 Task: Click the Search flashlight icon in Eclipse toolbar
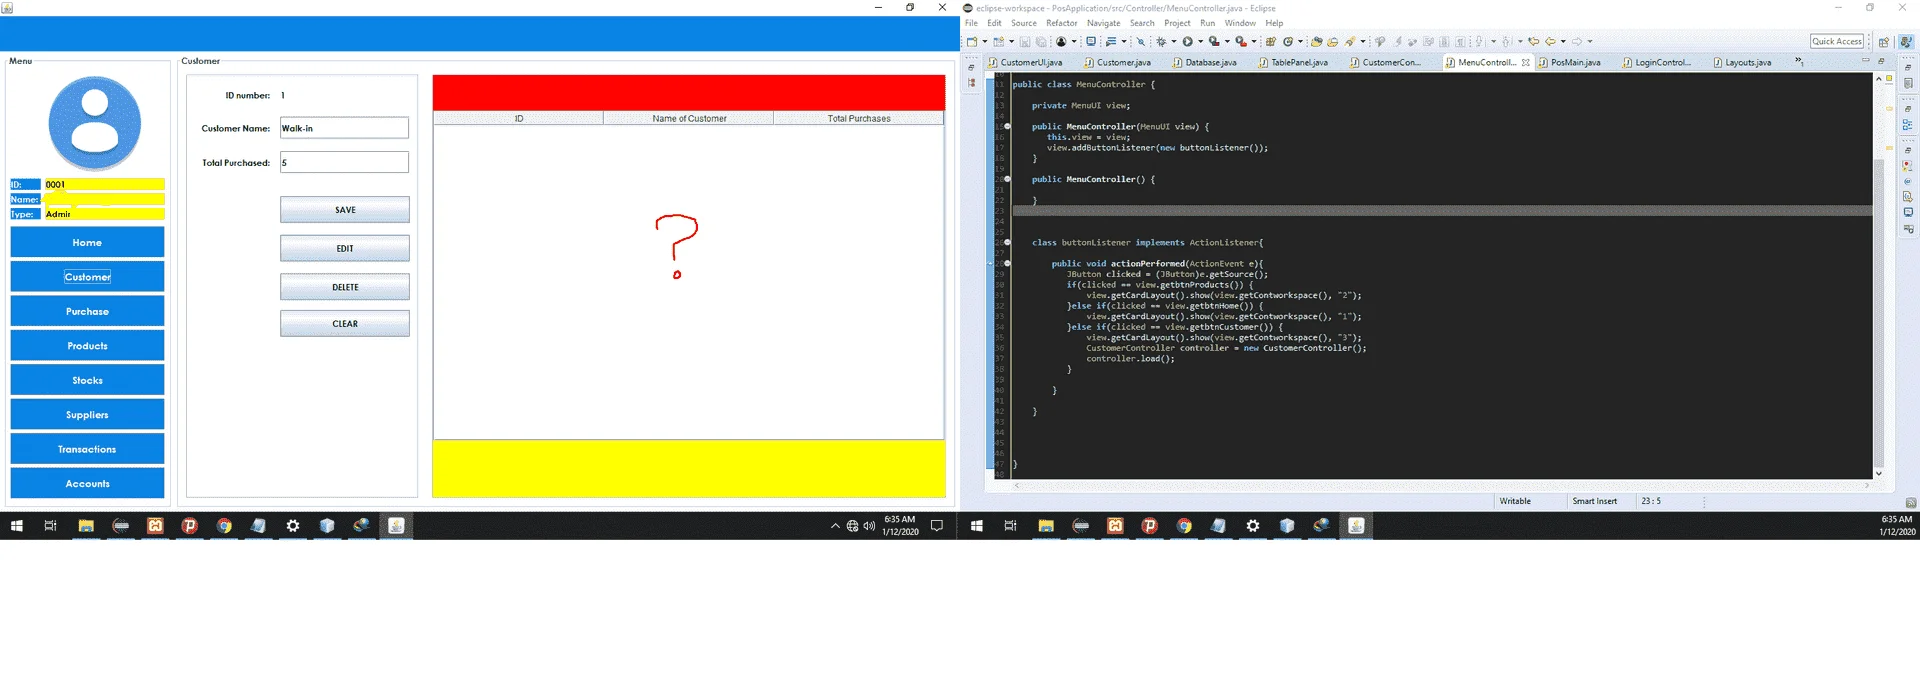(x=1349, y=42)
